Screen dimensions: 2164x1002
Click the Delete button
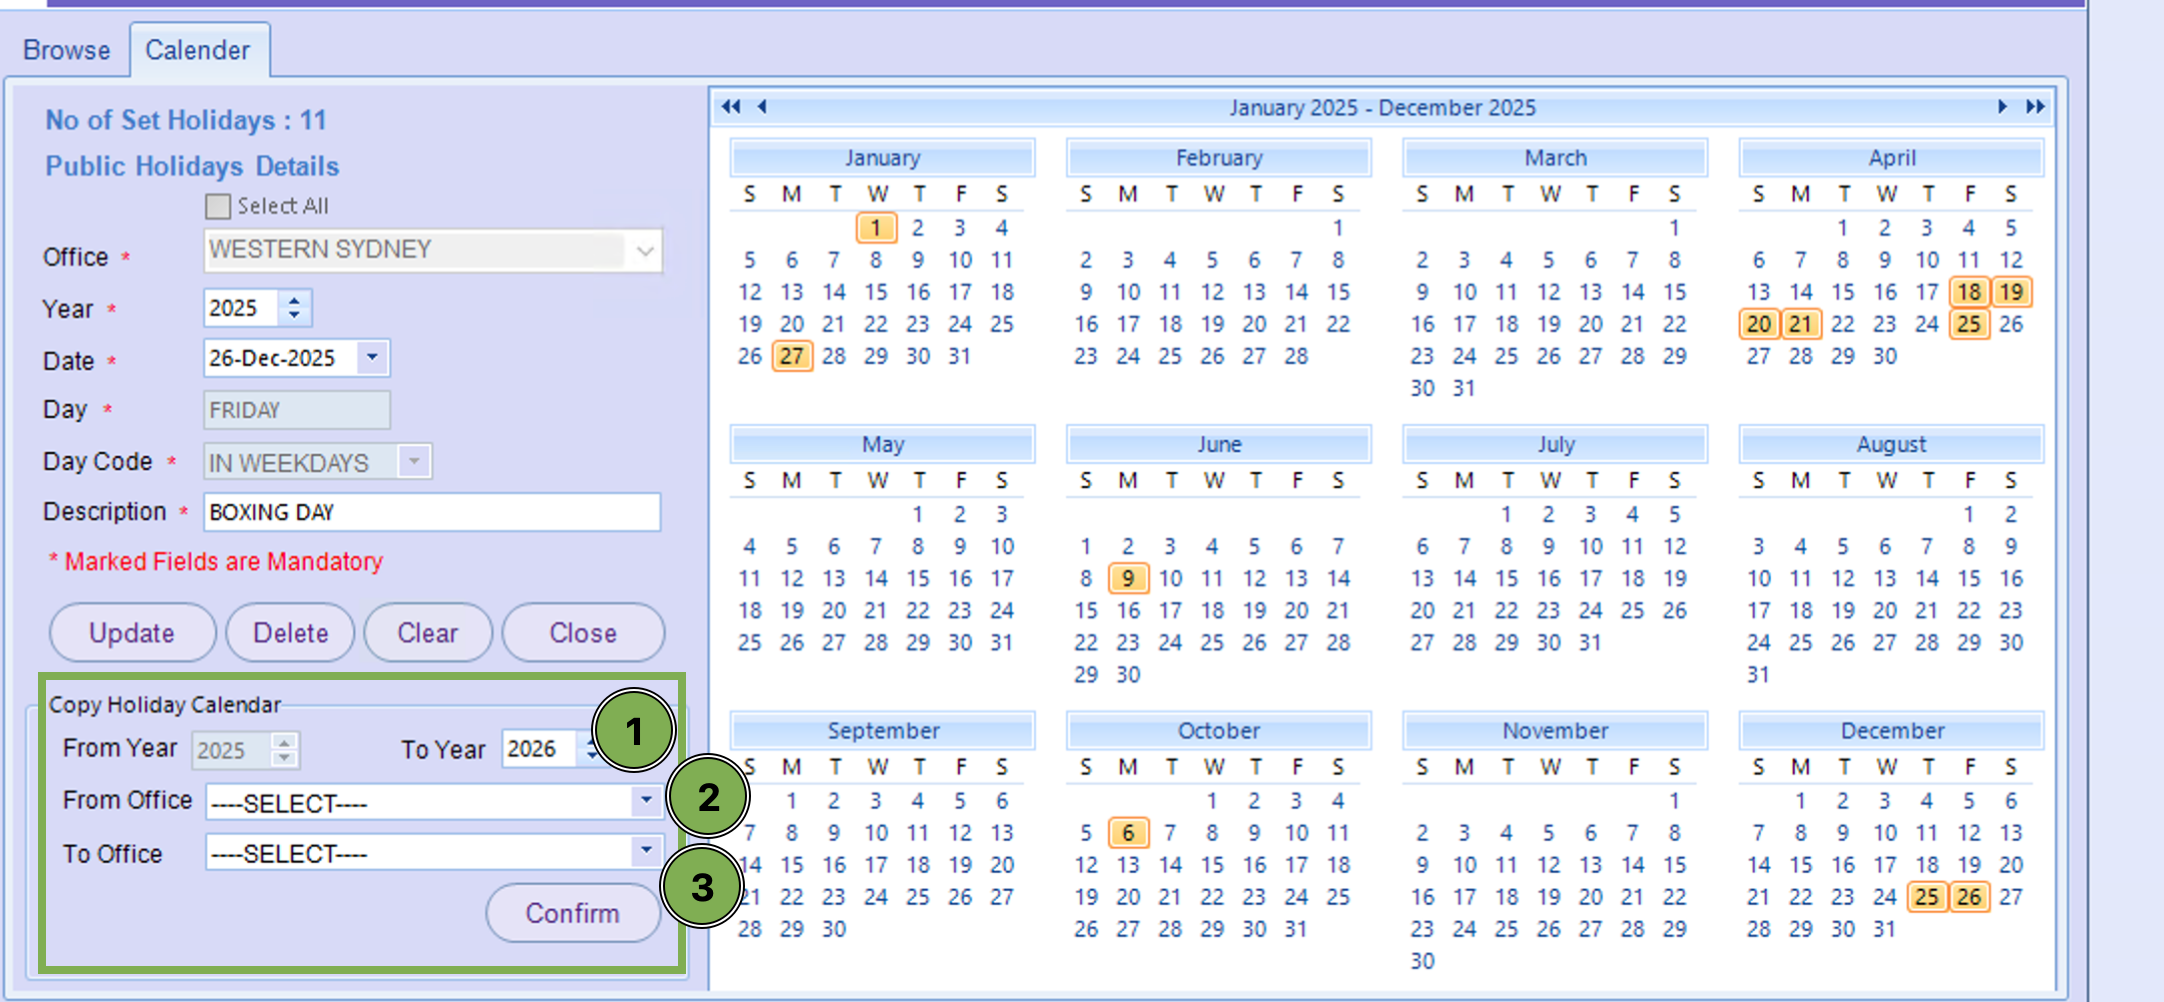[x=290, y=633]
